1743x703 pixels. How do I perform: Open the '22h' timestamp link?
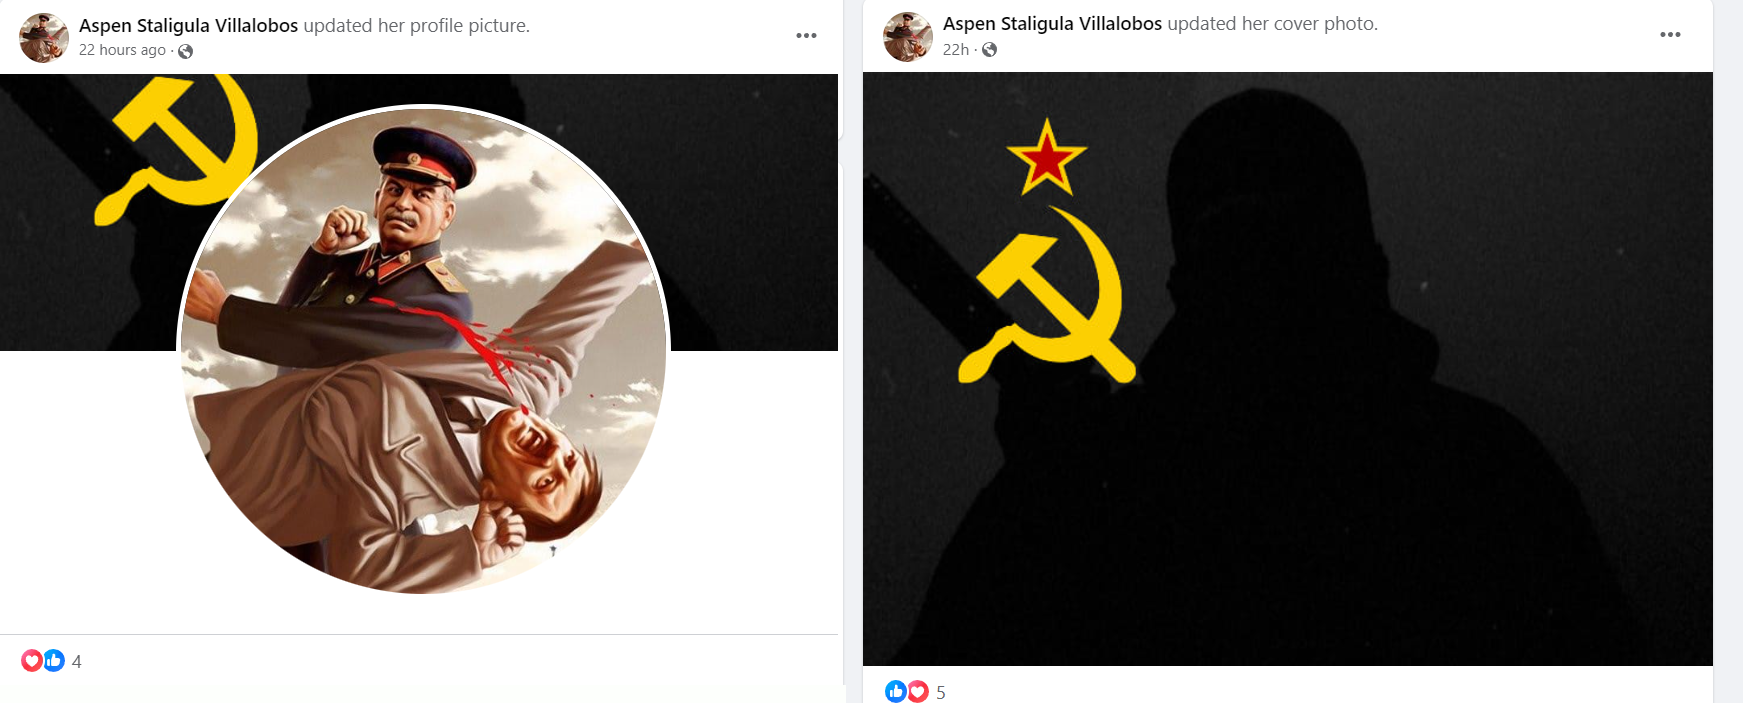pos(956,49)
